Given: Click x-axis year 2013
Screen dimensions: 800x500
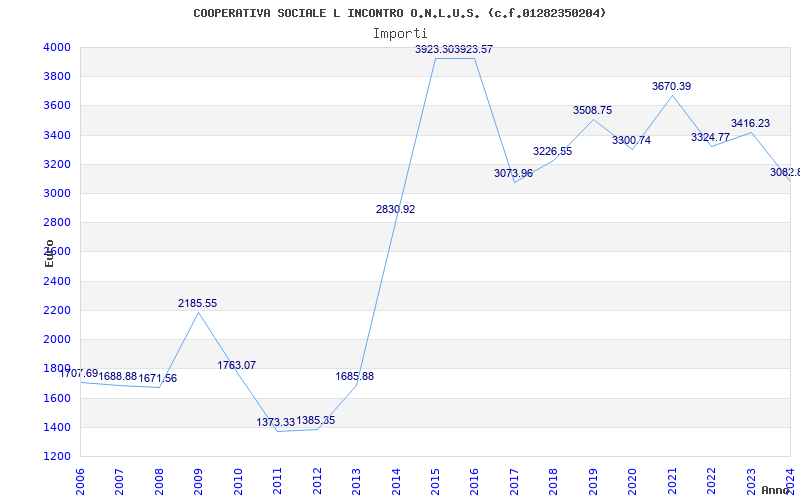Looking at the screenshot, I should [357, 482].
